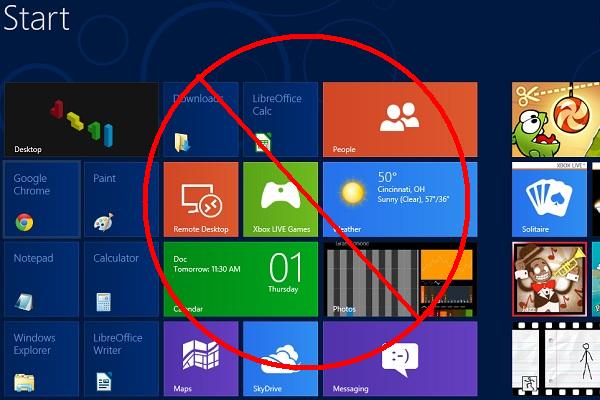The width and height of the screenshot is (600, 400).
Task: Launch the Maps tile
Action: pyautogui.click(x=200, y=358)
